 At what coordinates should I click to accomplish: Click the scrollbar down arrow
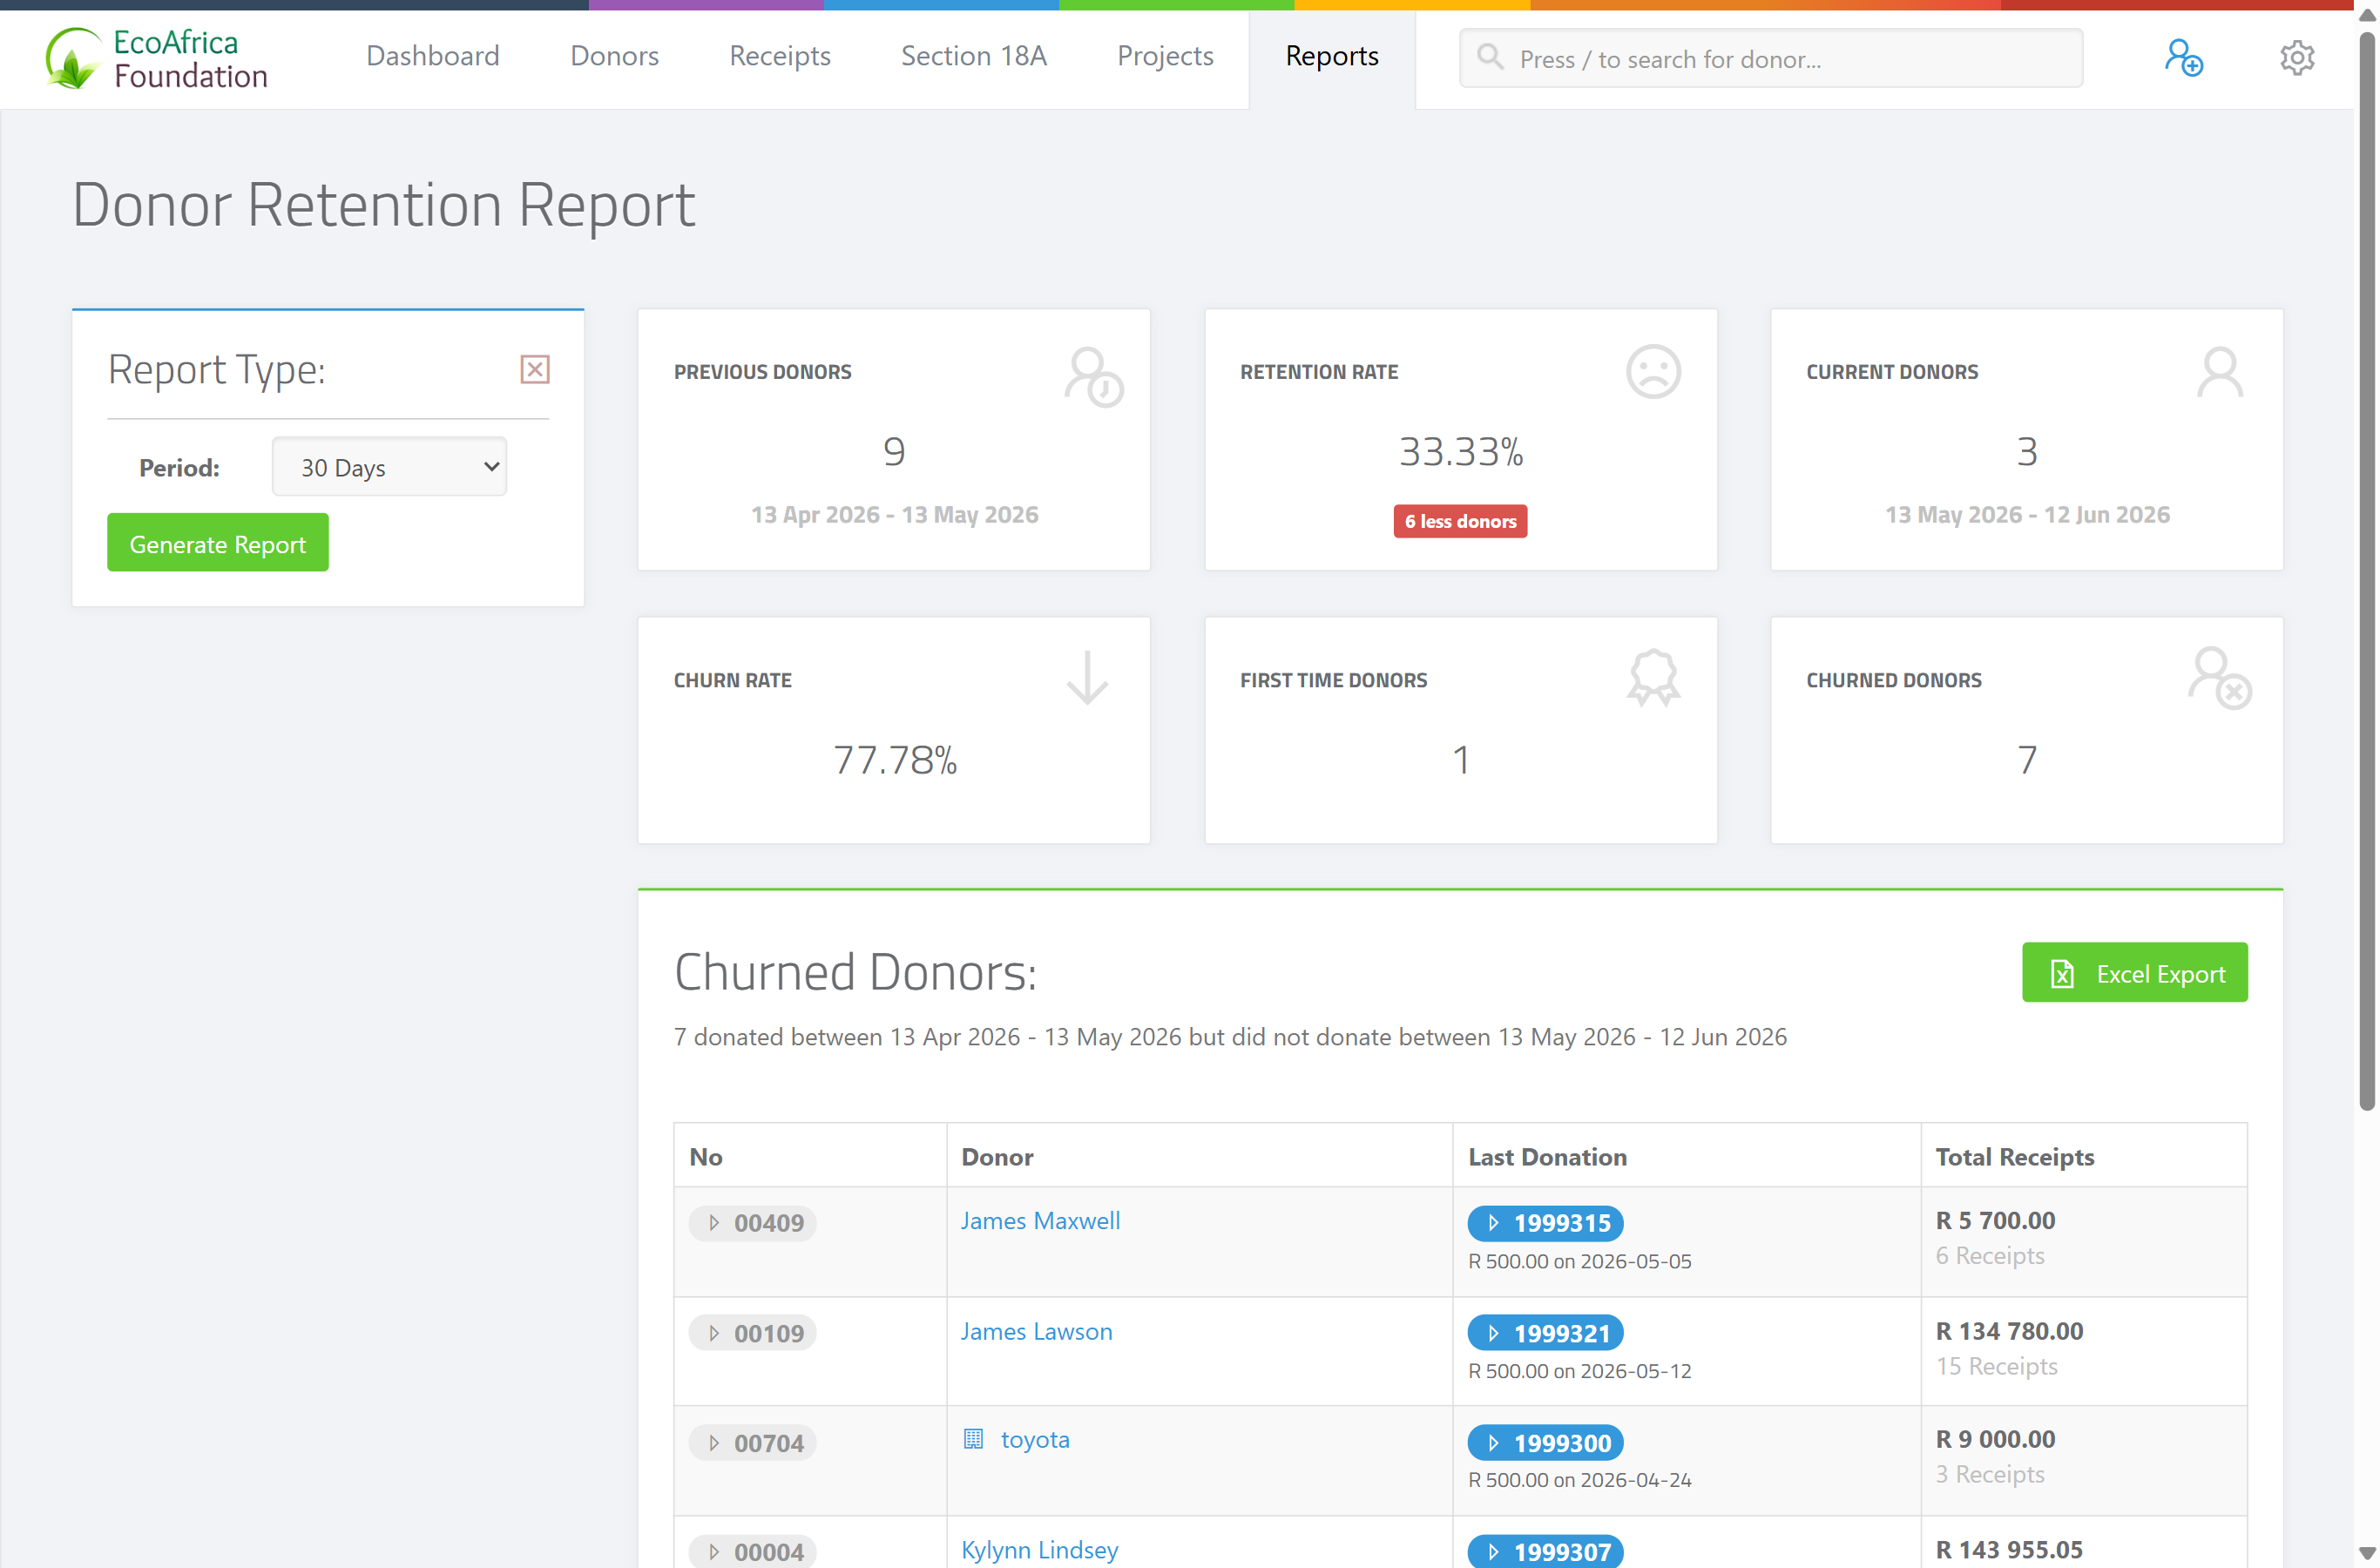(2367, 1553)
